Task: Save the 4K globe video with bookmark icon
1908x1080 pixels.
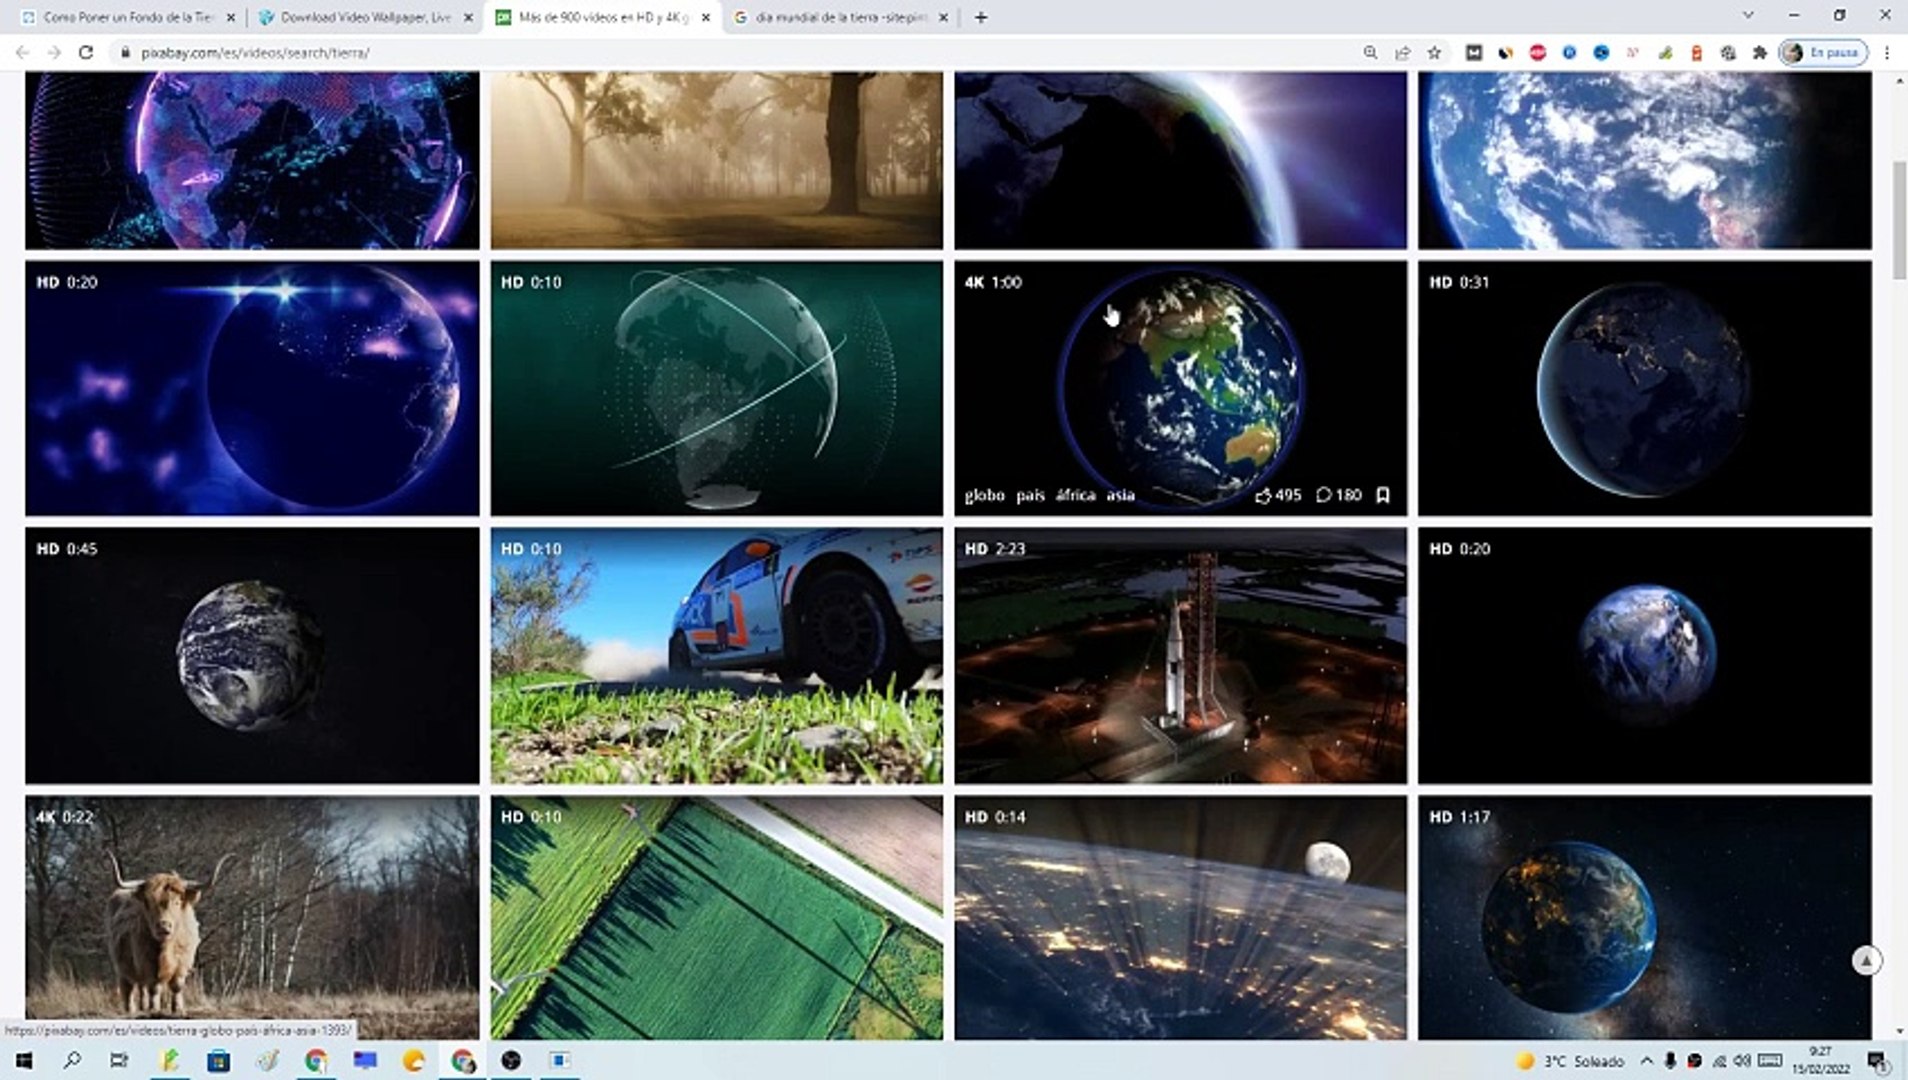Action: point(1383,495)
